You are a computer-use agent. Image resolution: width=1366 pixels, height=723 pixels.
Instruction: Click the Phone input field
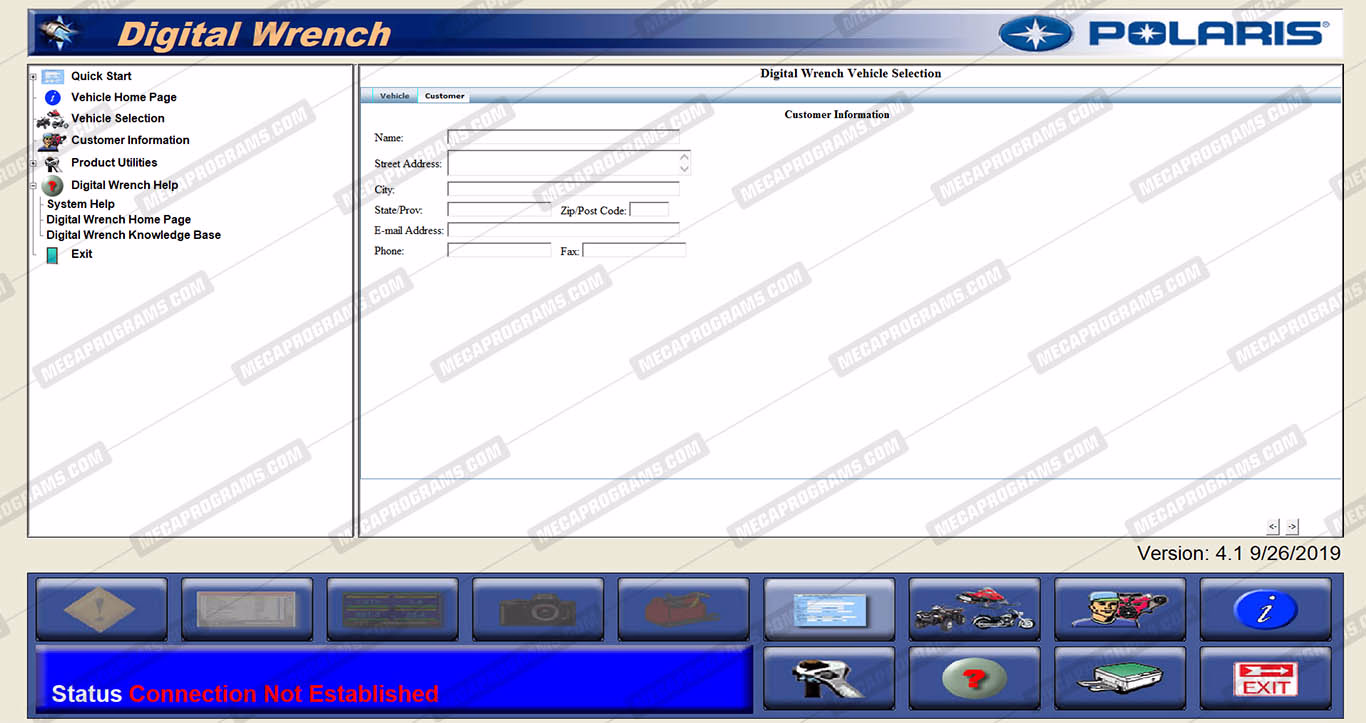(499, 250)
